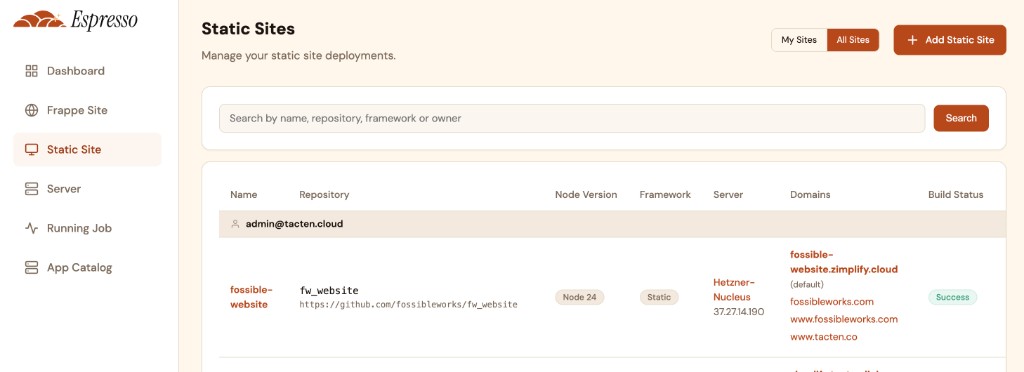The image size is (1024, 372).
Task: Select Static Site in the sidebar
Action: click(x=88, y=149)
